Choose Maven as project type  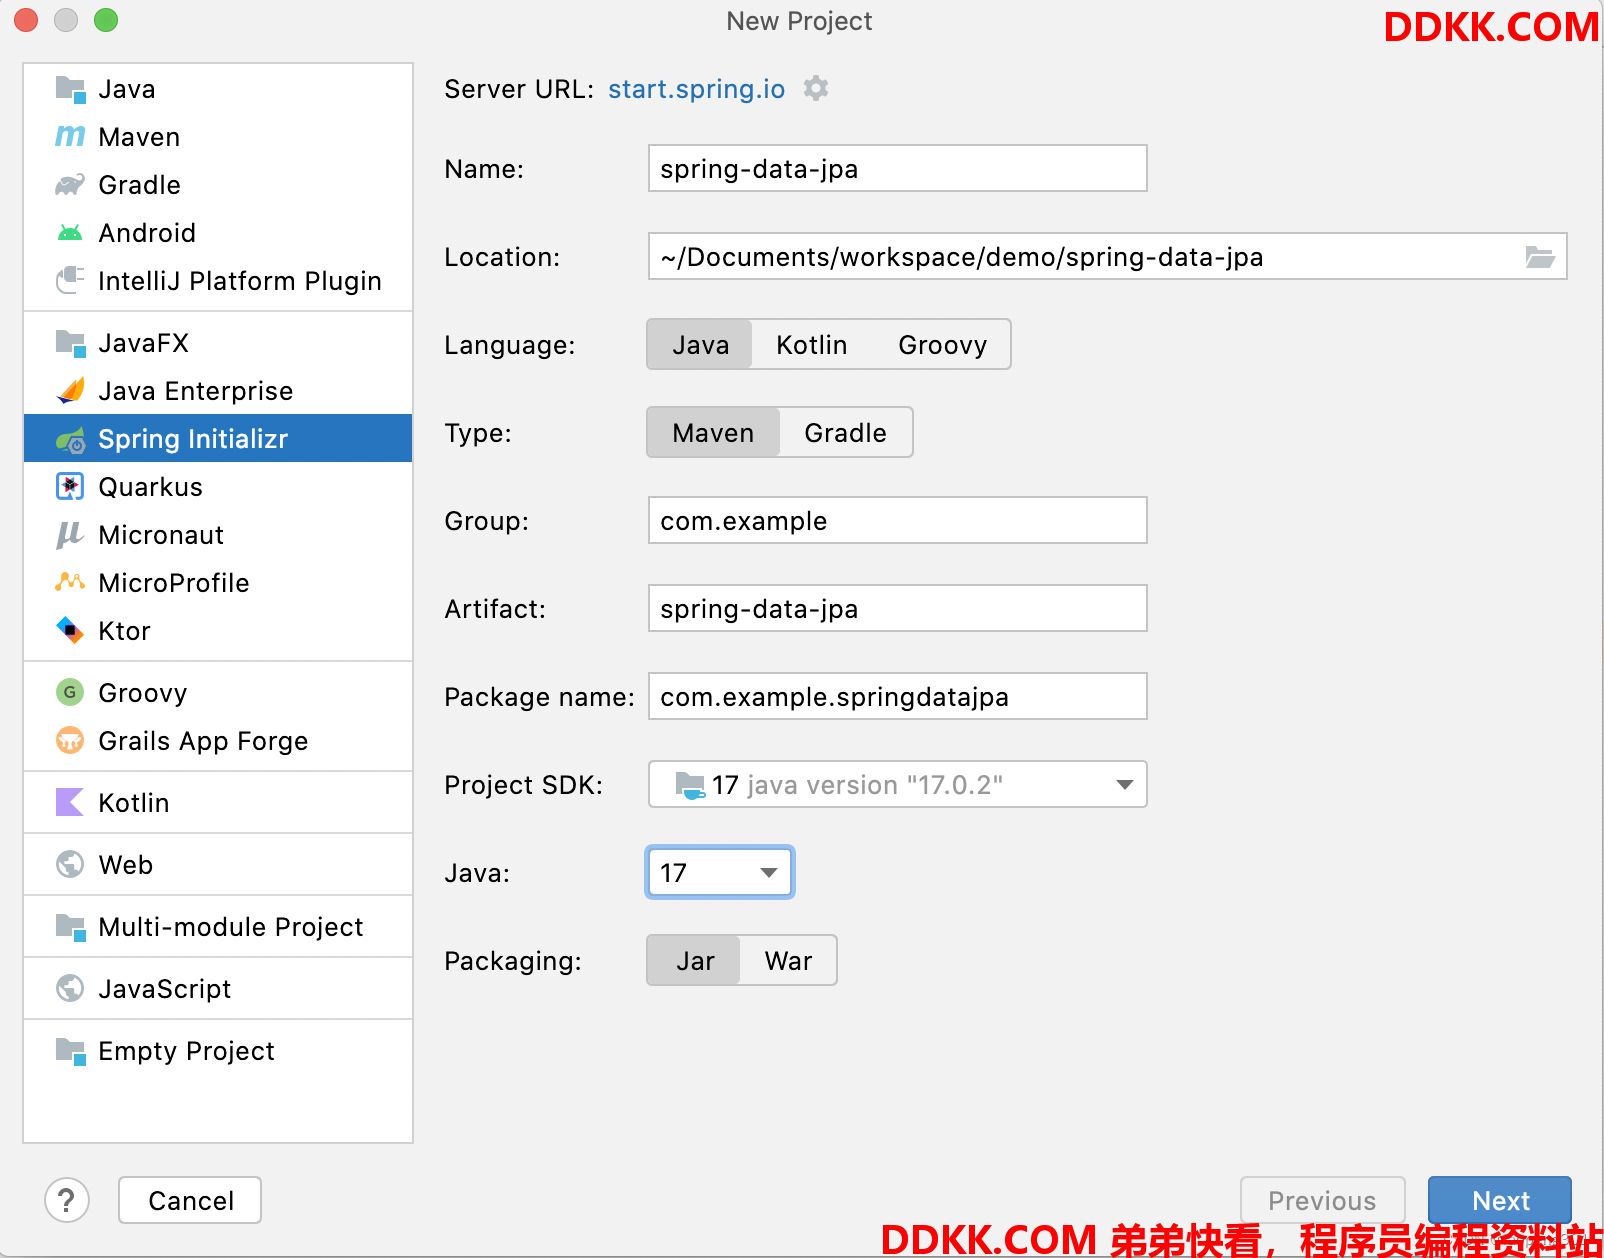713,433
